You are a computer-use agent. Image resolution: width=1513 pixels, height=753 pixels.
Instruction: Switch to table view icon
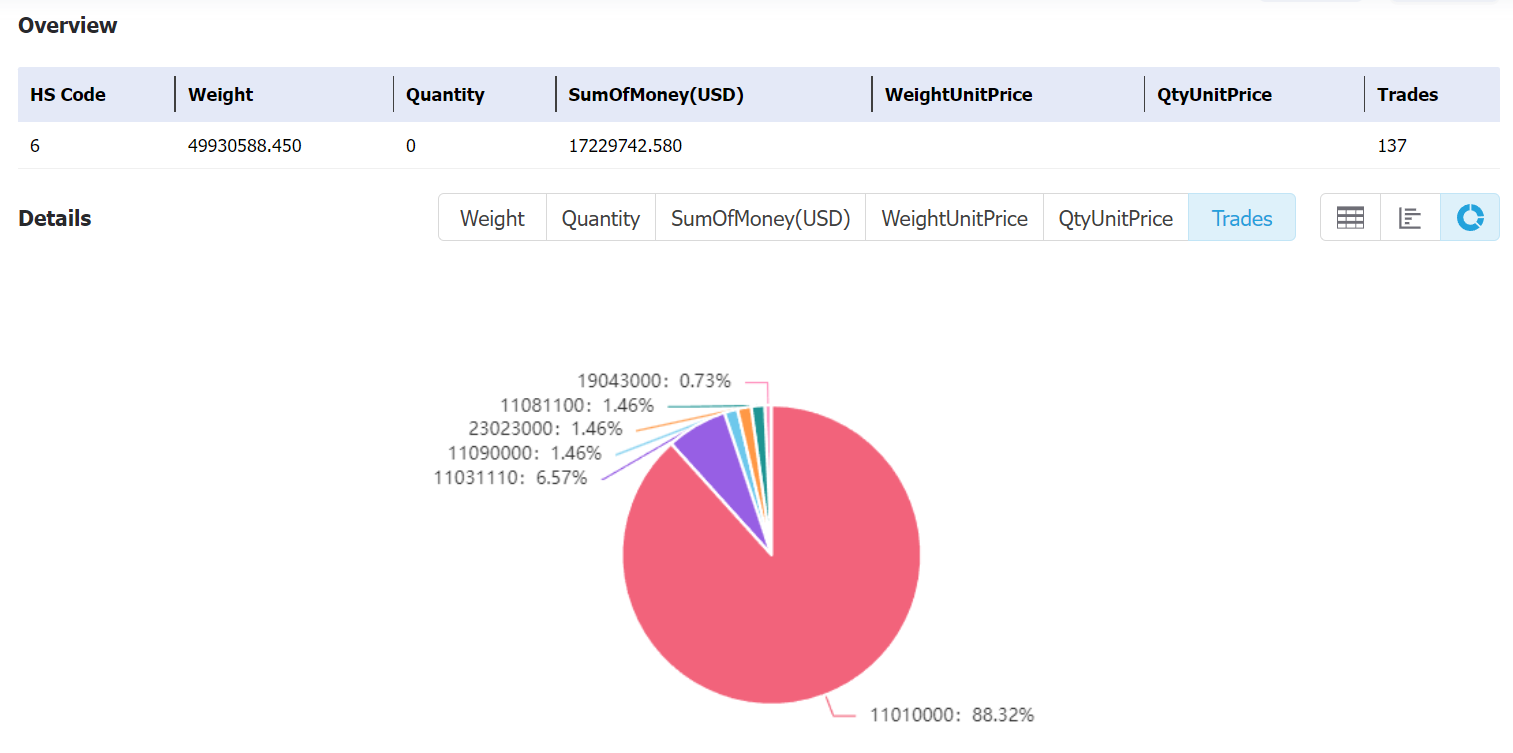click(1350, 218)
